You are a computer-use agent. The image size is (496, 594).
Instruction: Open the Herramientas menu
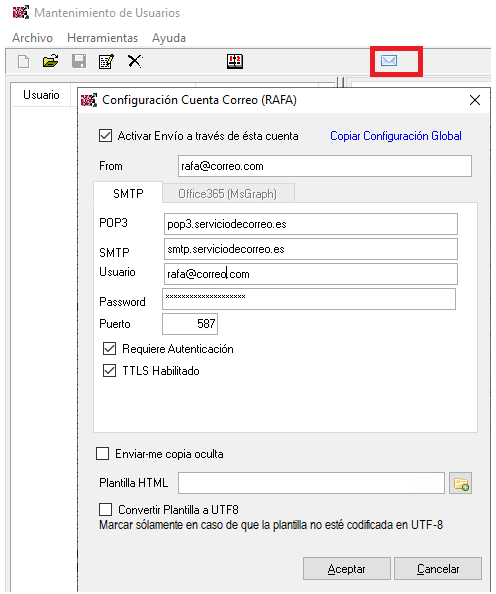coord(102,38)
